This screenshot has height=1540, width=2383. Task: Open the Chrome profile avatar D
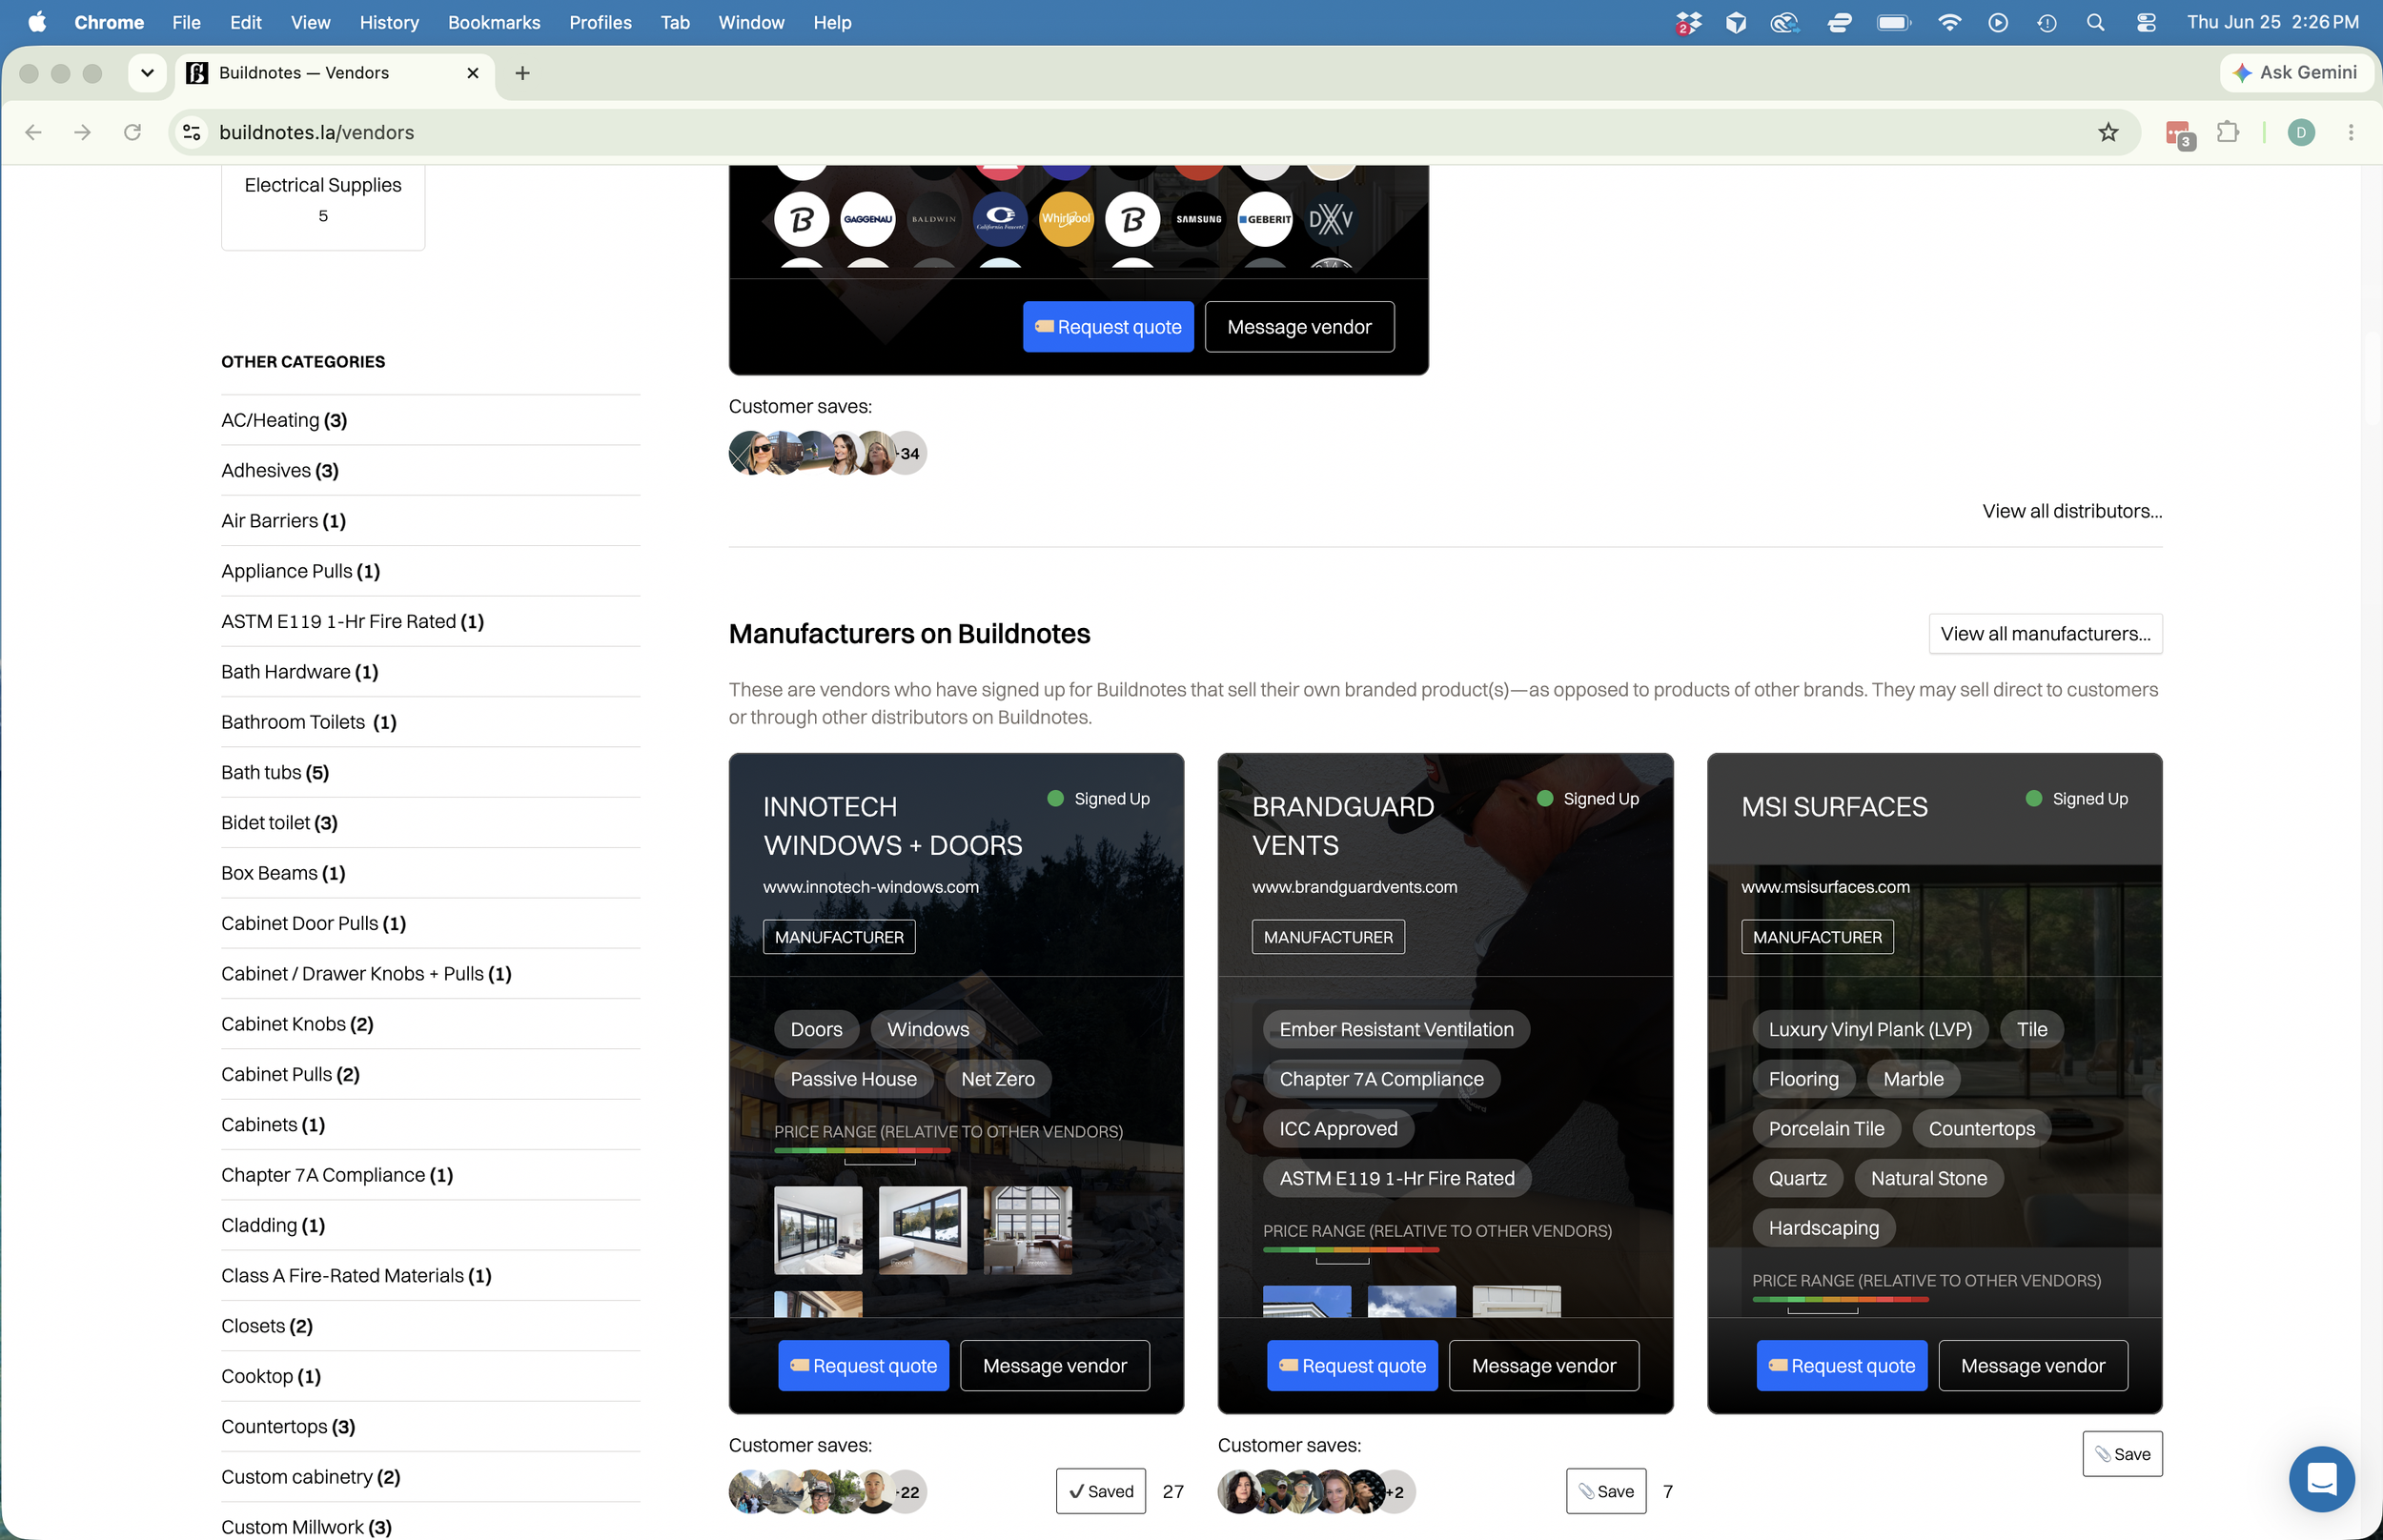[x=2301, y=132]
